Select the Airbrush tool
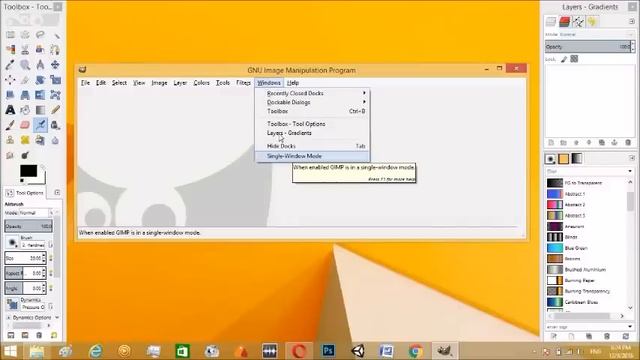 40,125
